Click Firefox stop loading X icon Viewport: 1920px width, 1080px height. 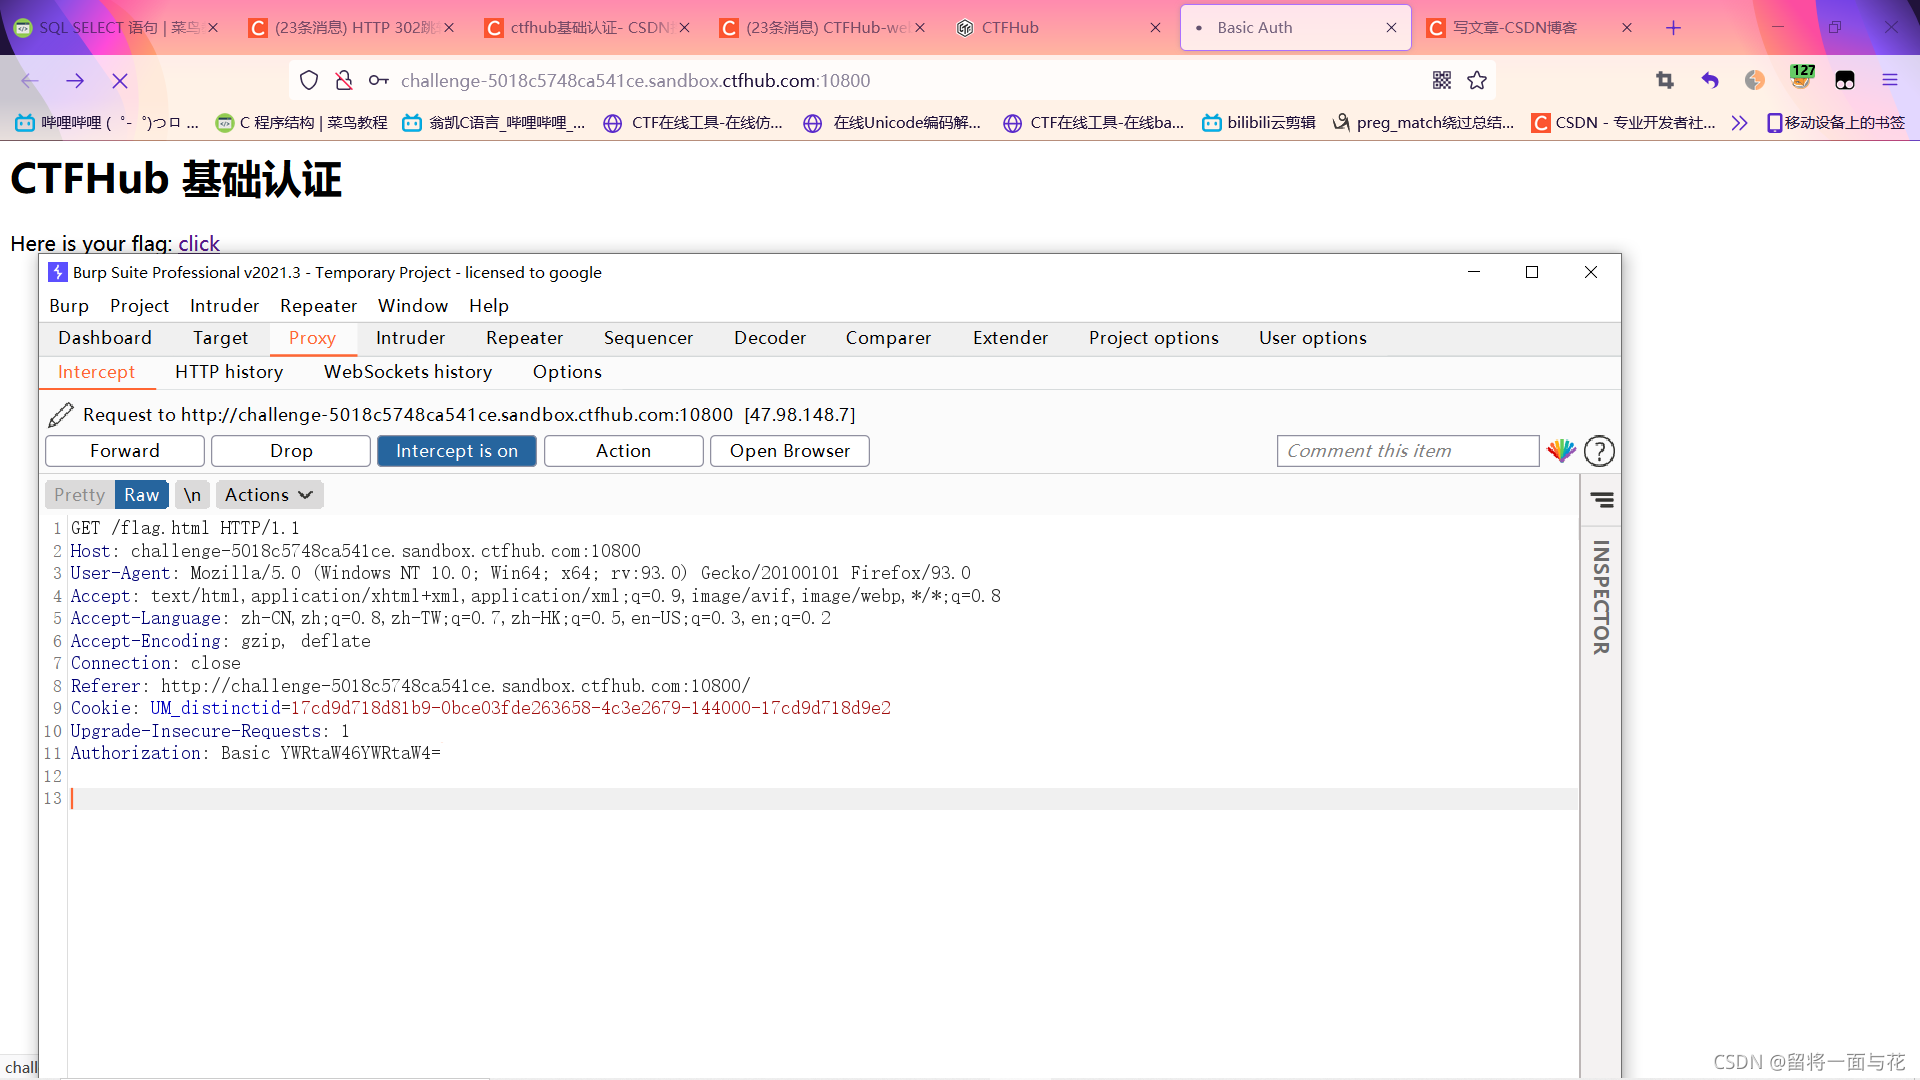[x=120, y=81]
